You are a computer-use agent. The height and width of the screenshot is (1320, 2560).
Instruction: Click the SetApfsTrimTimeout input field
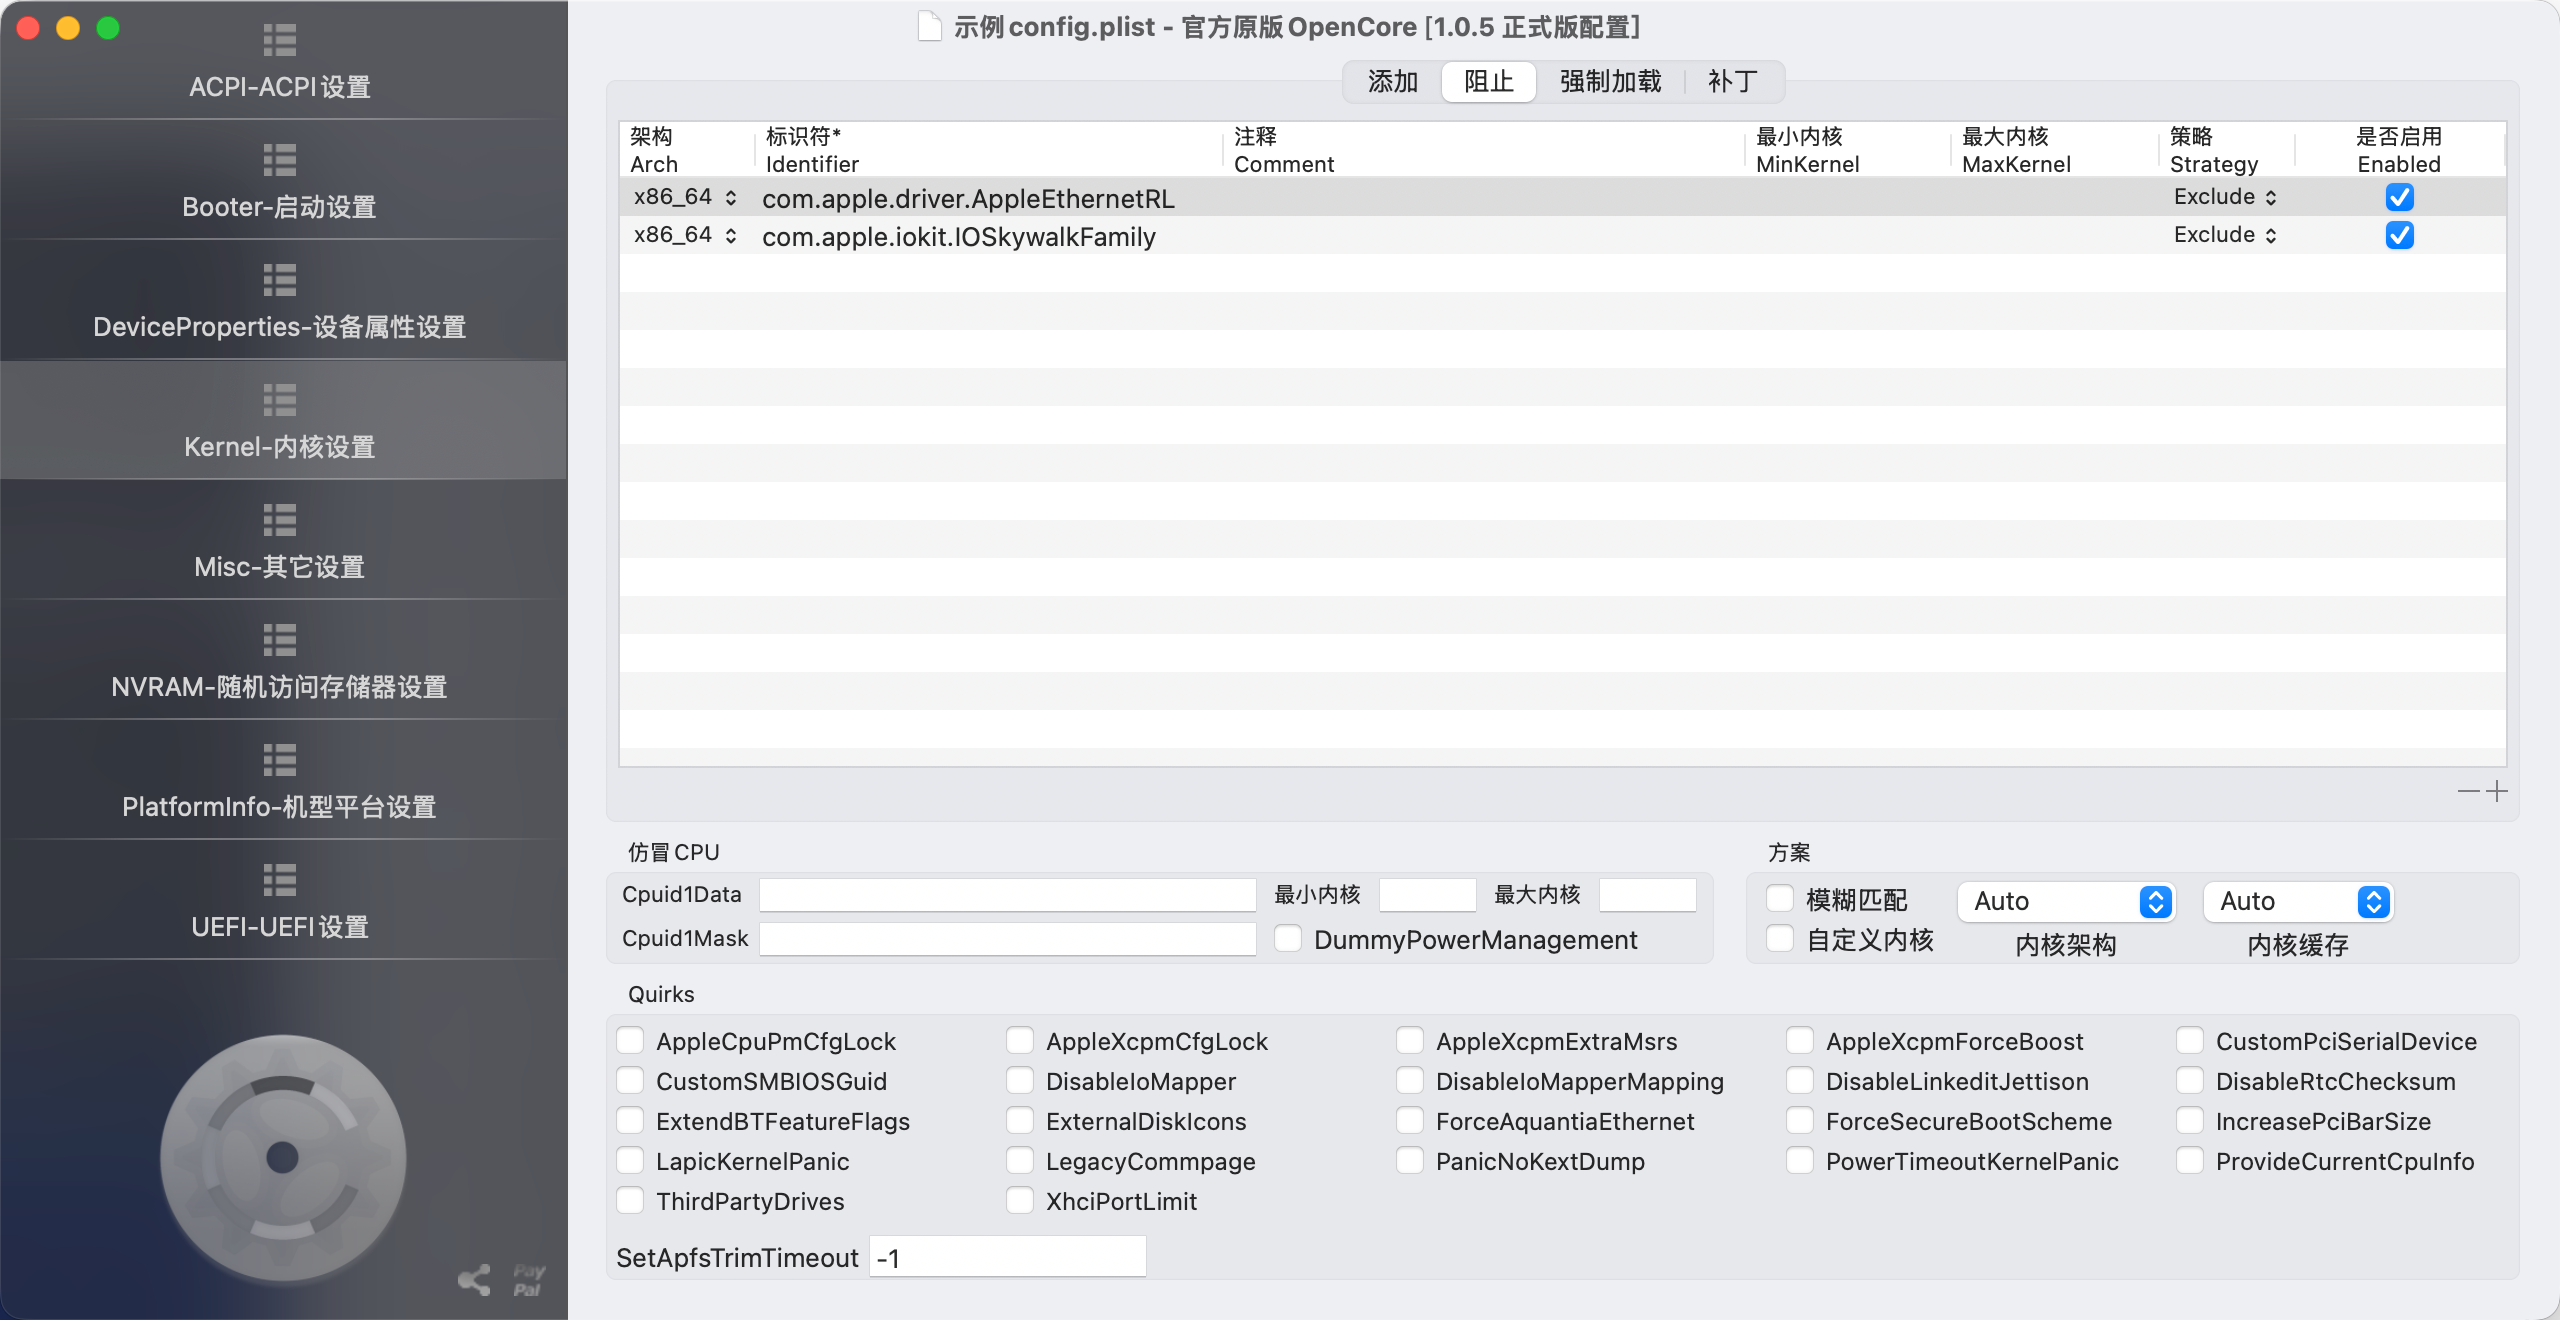(x=1007, y=1257)
